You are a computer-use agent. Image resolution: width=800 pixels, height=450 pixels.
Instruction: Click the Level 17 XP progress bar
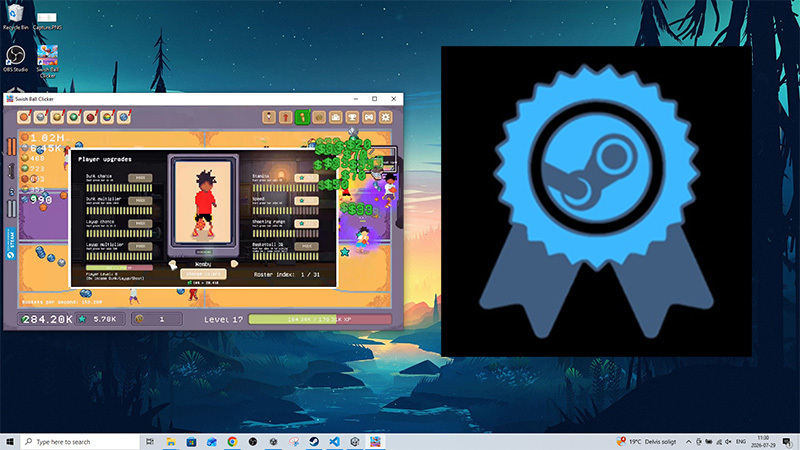pyautogui.click(x=319, y=319)
